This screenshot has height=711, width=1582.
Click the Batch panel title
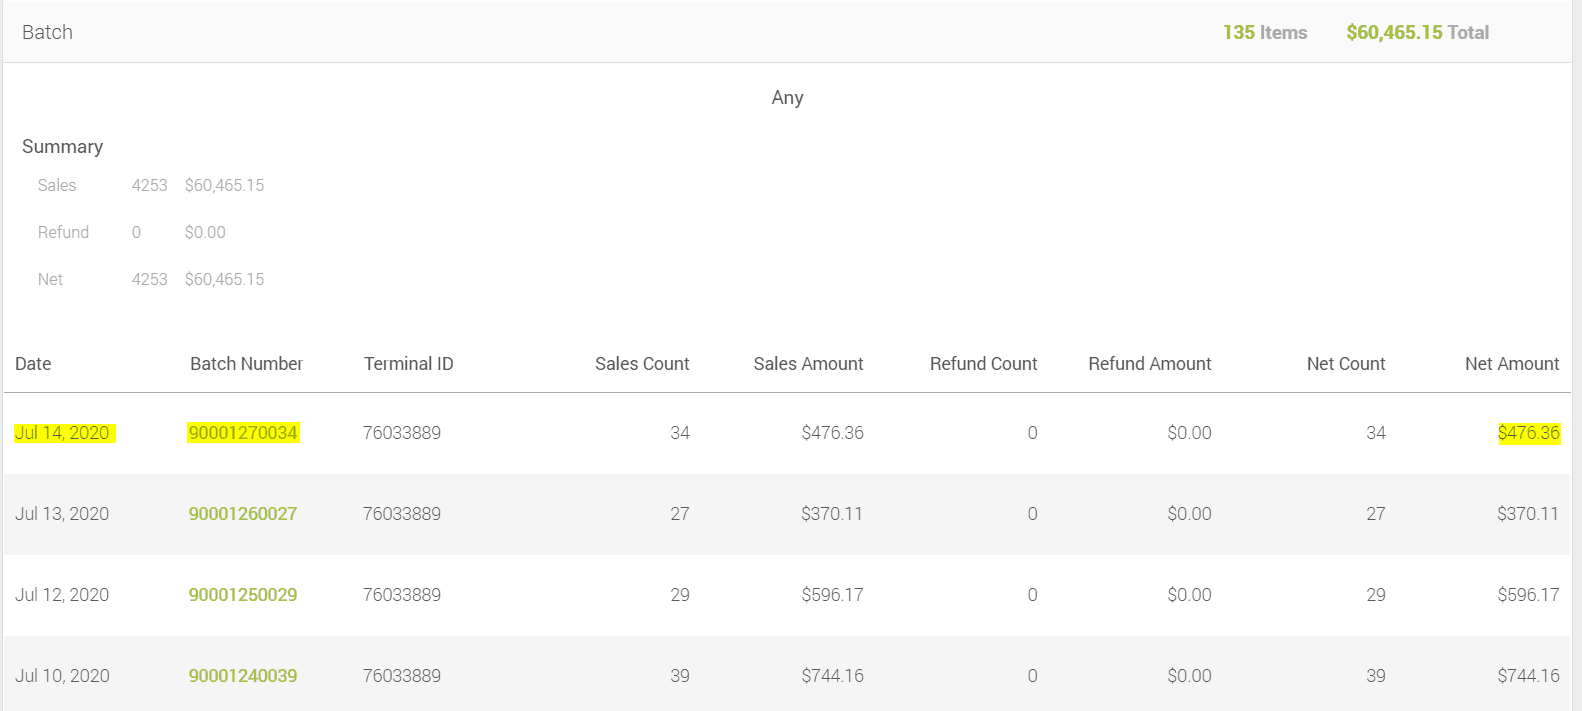47,33
